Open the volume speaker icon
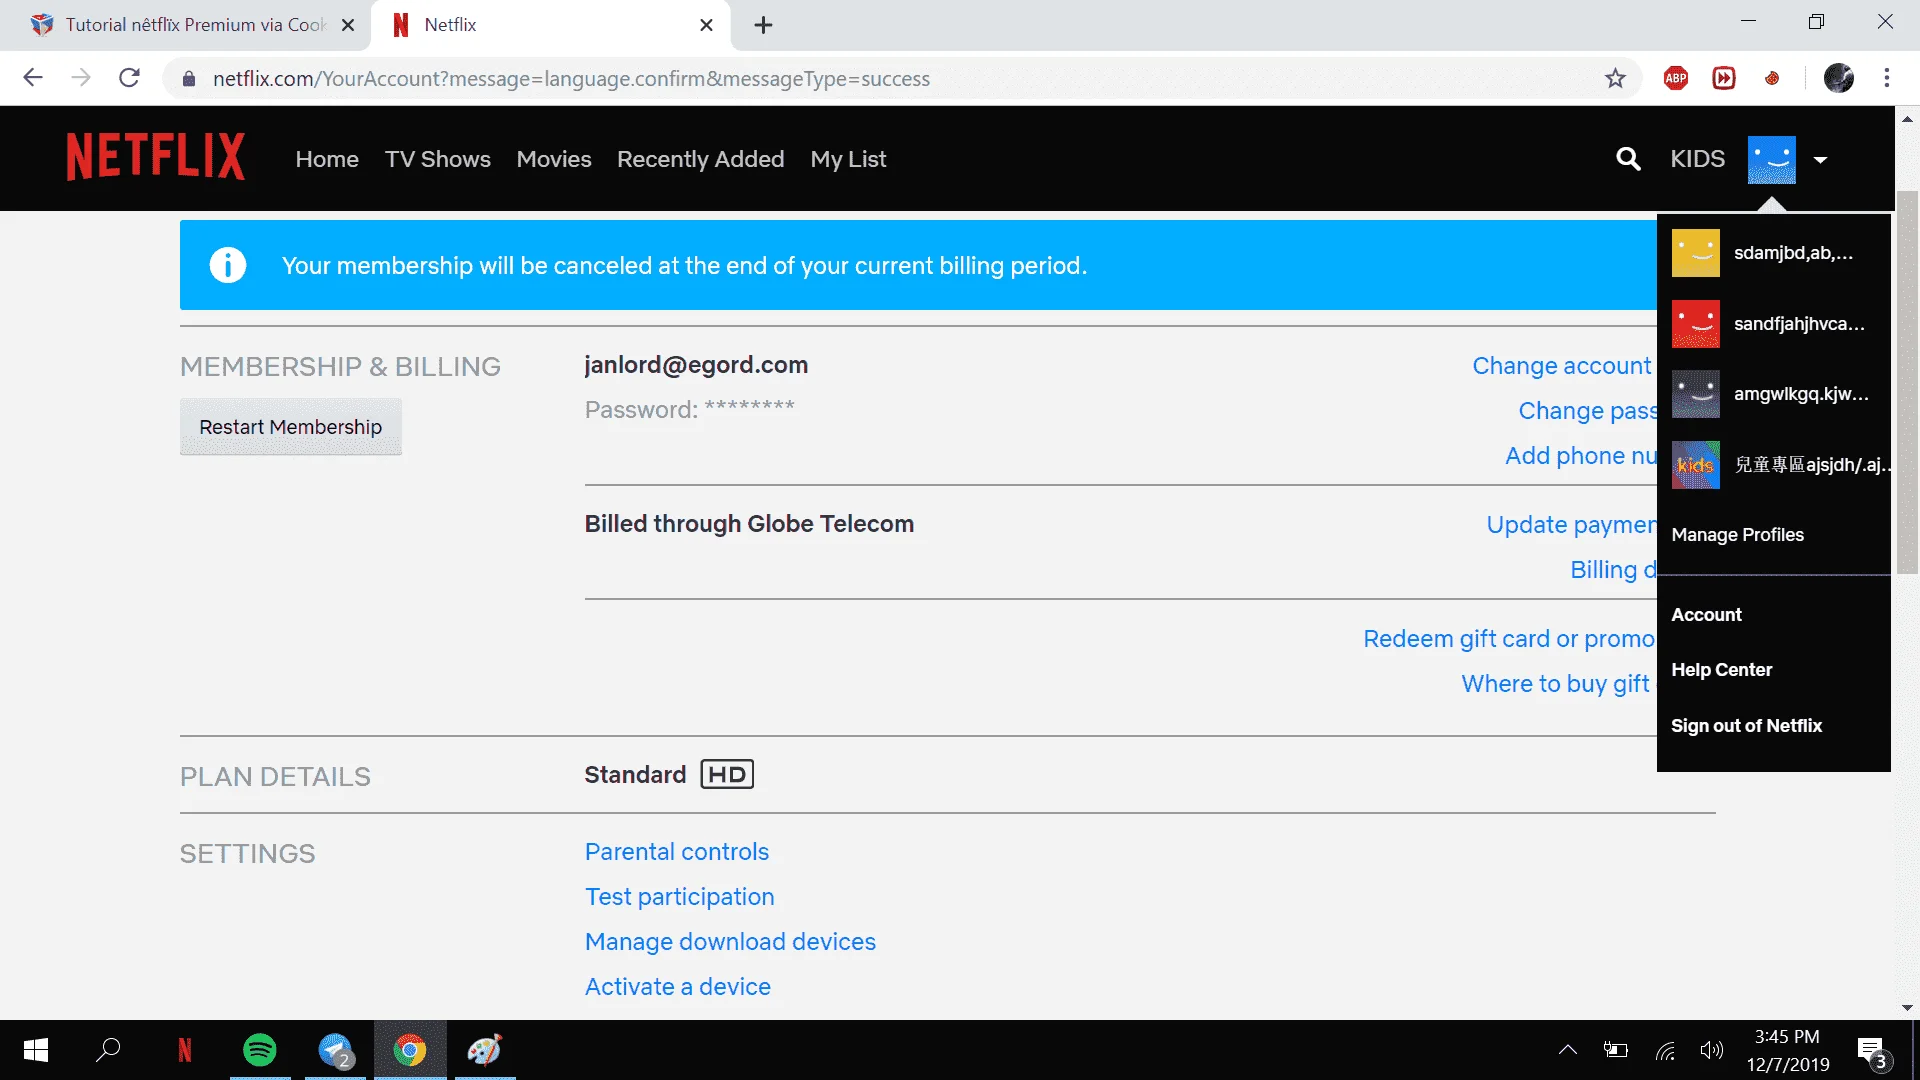 pos(1712,1050)
